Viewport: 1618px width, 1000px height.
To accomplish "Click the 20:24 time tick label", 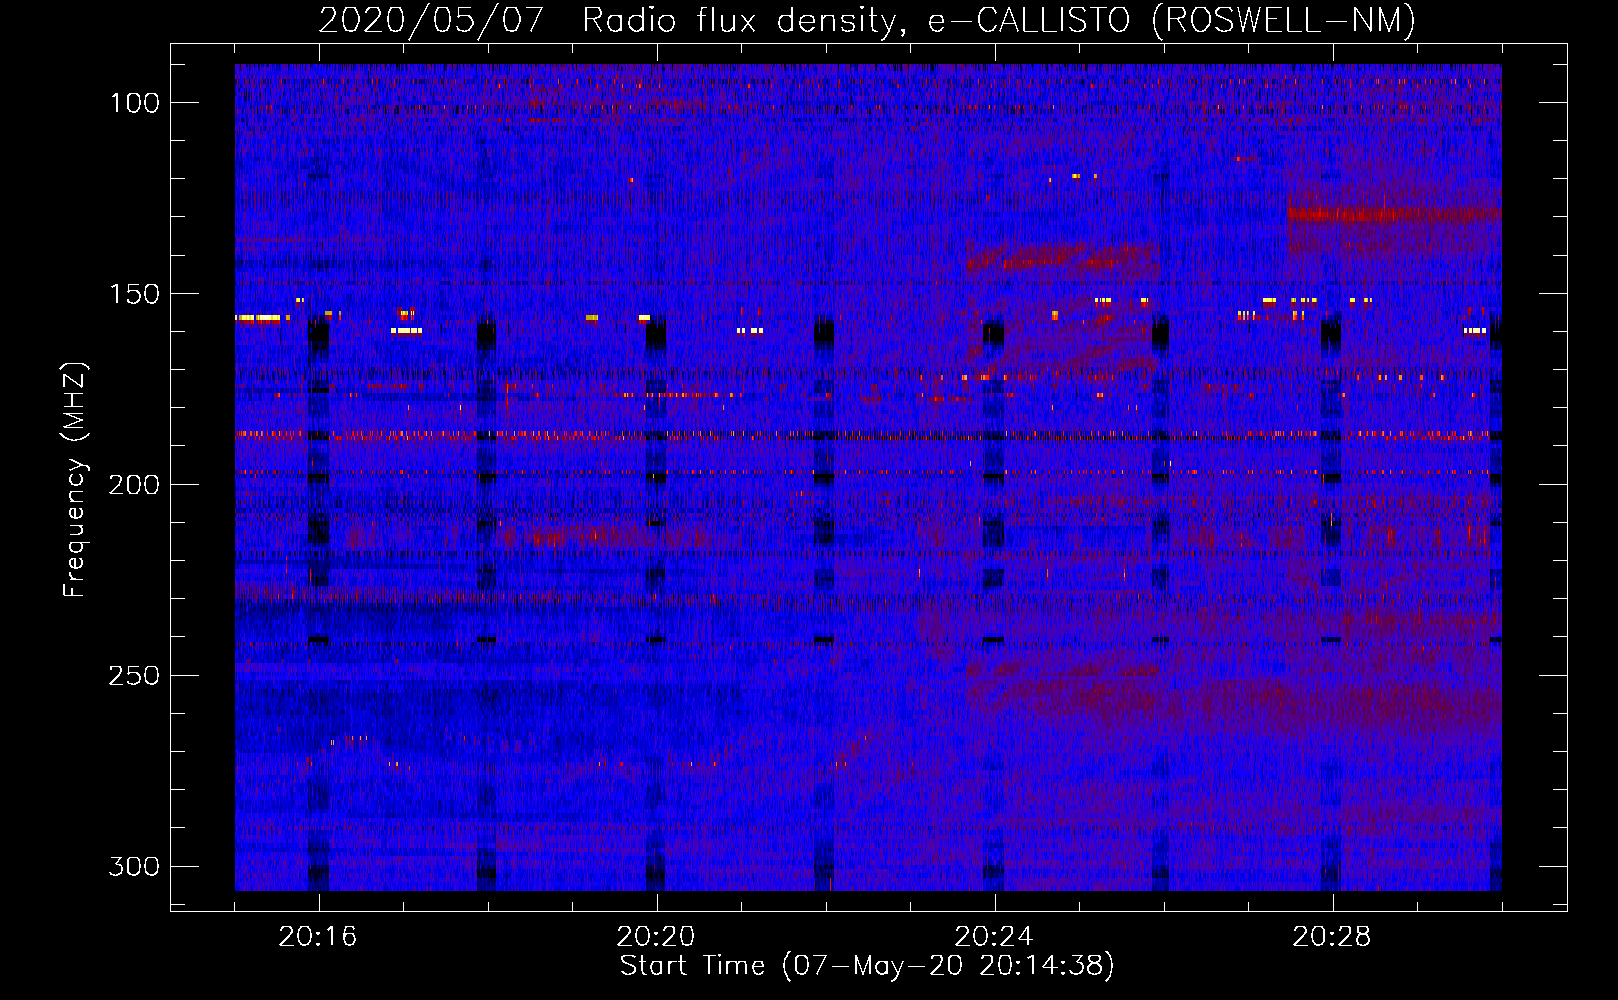I will 994,937.
